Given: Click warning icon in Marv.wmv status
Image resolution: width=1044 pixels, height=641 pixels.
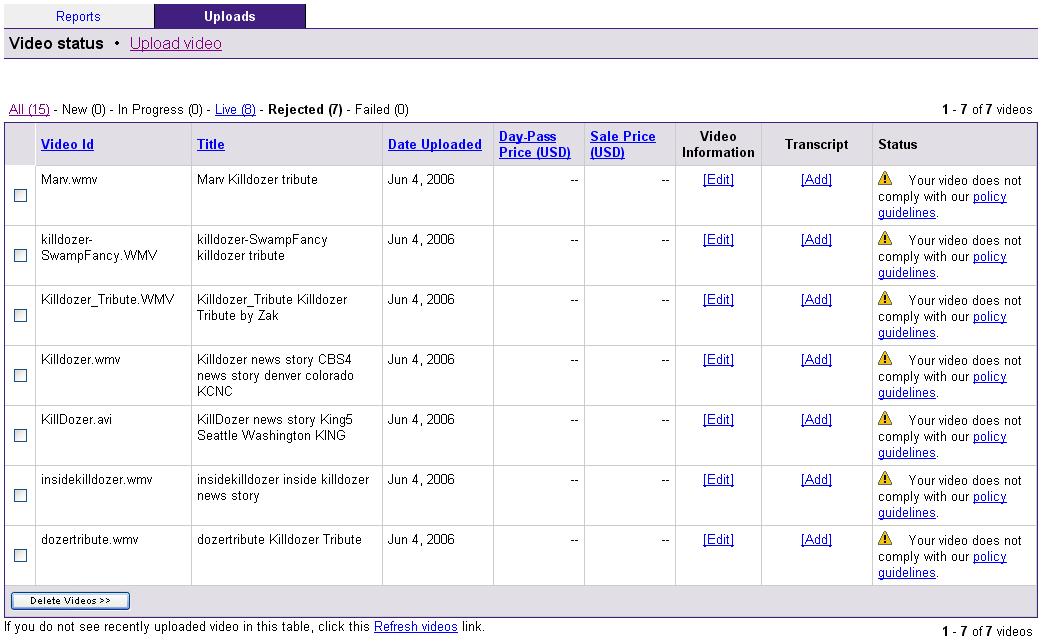Looking at the screenshot, I should click(x=885, y=179).
